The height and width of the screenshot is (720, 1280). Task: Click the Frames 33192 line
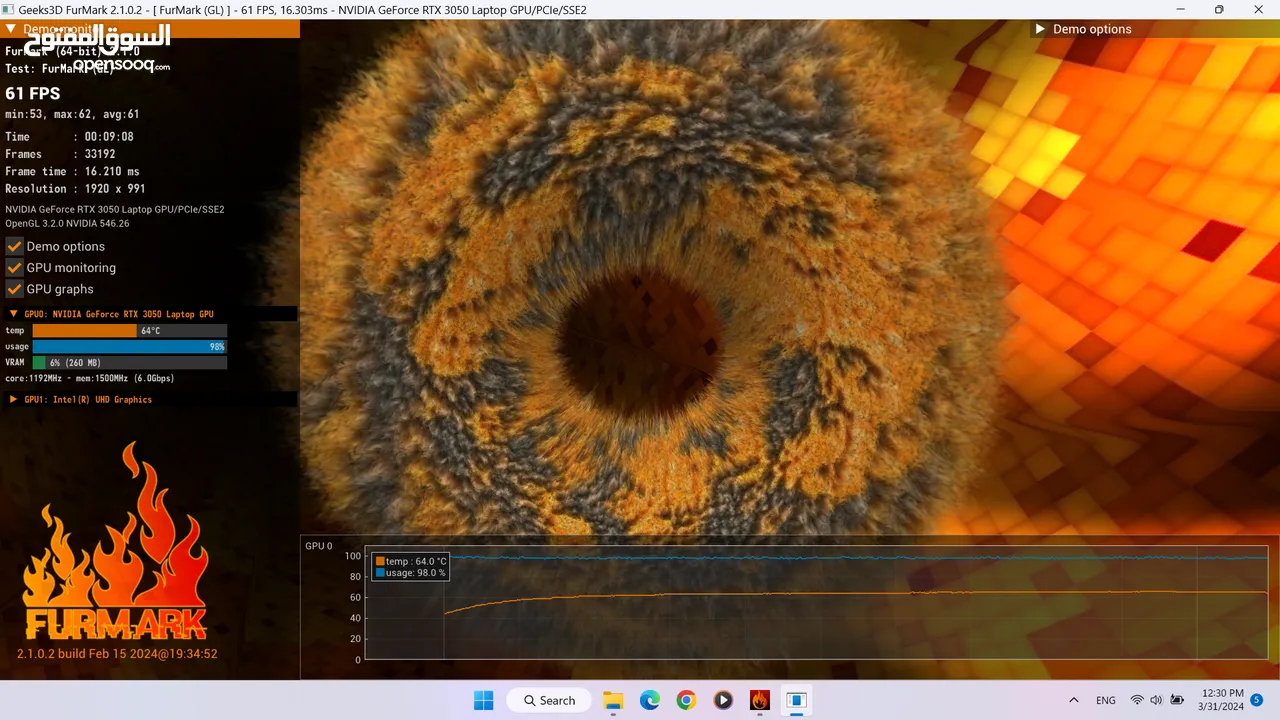tap(60, 154)
